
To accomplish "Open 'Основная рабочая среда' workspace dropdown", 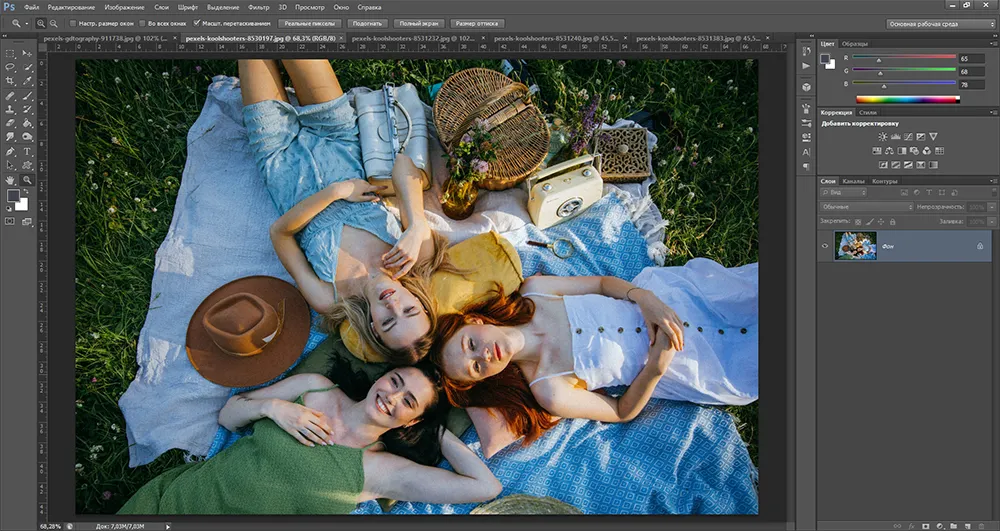I will [940, 24].
